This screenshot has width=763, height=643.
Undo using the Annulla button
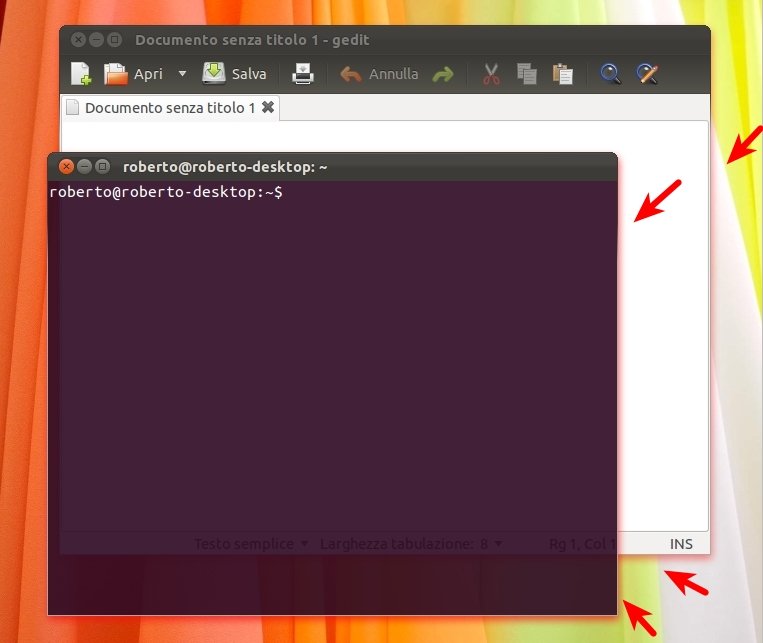point(380,74)
